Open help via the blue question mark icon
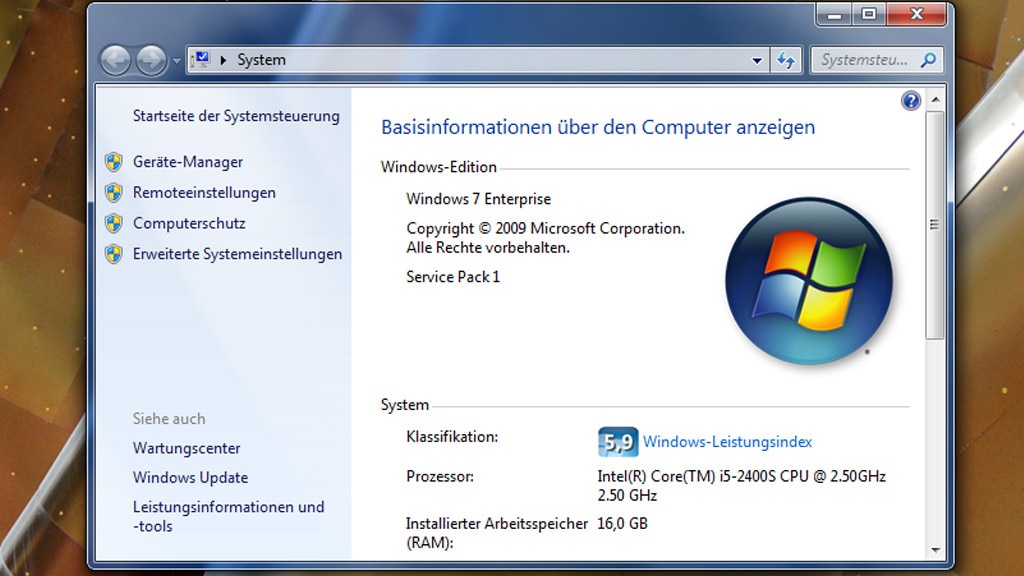1024x576 pixels. click(910, 101)
